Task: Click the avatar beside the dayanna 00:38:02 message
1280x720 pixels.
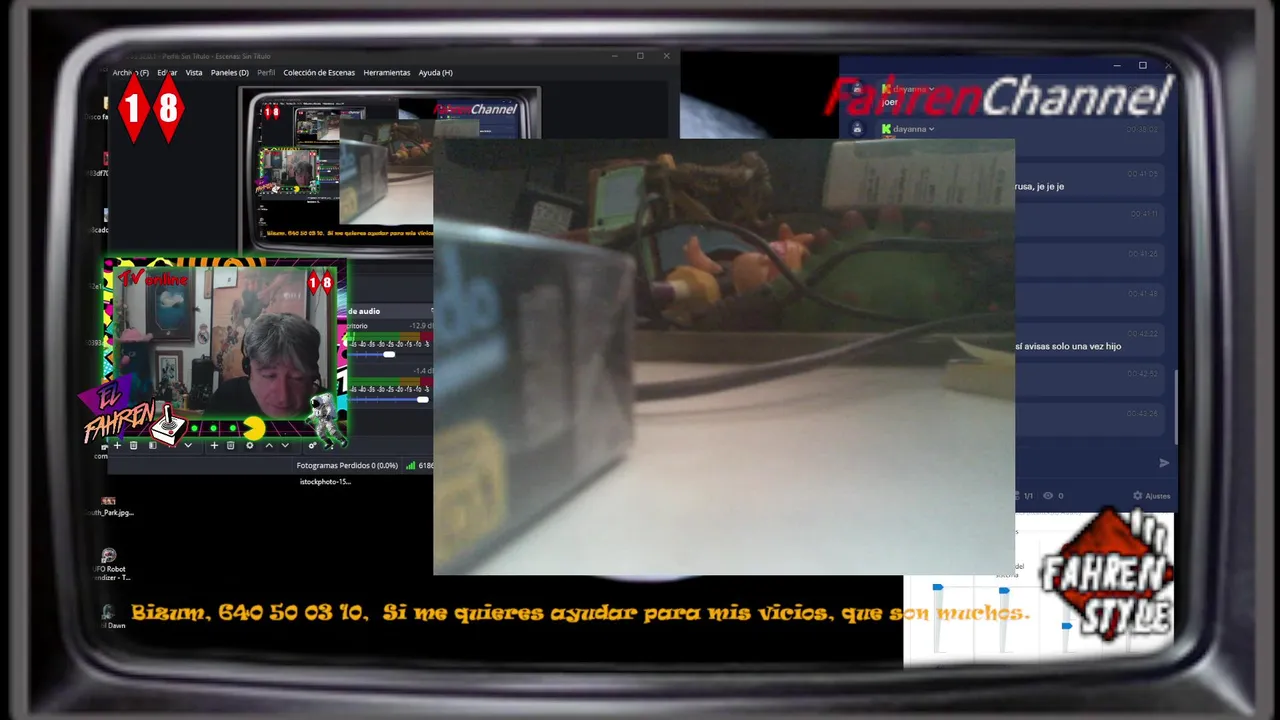Action: tap(857, 129)
